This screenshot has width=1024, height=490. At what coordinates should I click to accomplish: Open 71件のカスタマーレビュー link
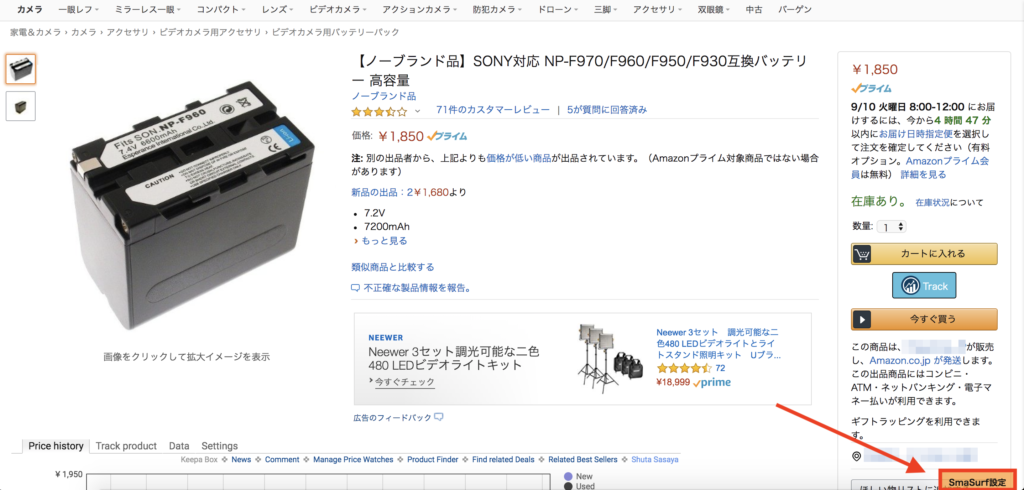coord(492,110)
